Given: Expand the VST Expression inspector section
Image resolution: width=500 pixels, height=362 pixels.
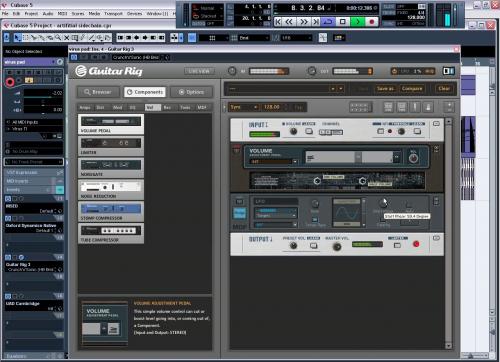Looking at the screenshot, I should pos(34,172).
